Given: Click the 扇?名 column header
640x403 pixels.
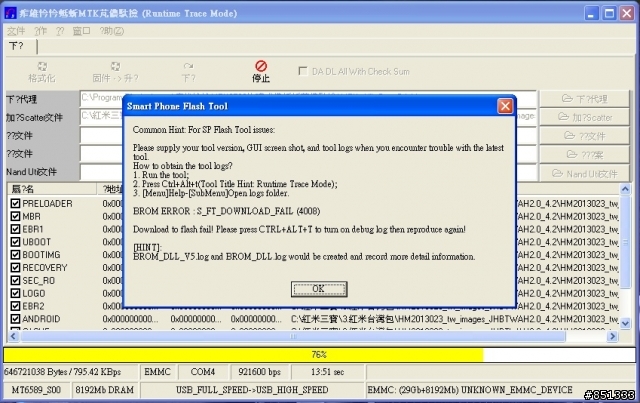Looking at the screenshot, I should pyautogui.click(x=52, y=189).
